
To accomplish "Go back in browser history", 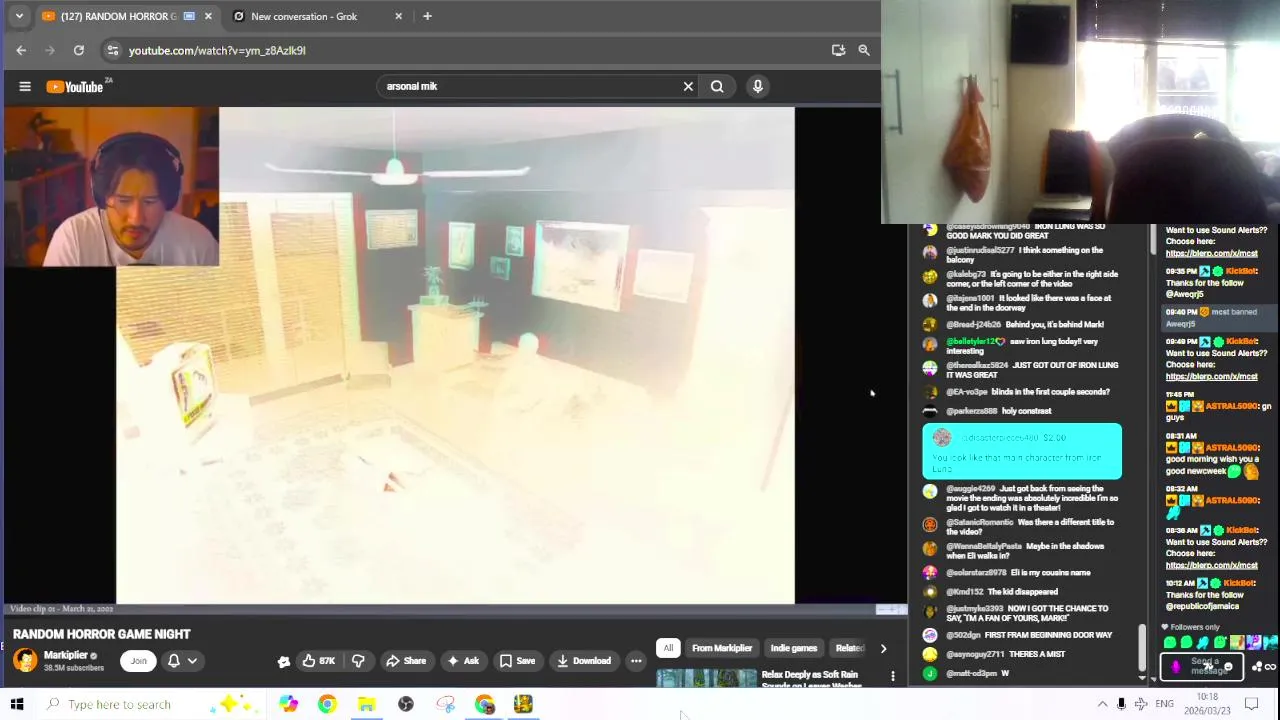I will [21, 50].
